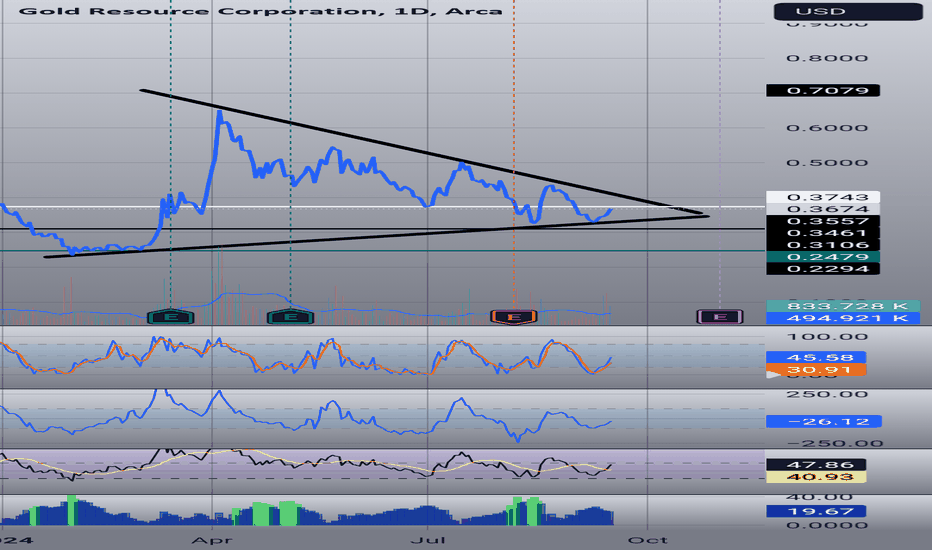Click the 19.67 indicator value label
The height and width of the screenshot is (550, 932).
[x=816, y=511]
